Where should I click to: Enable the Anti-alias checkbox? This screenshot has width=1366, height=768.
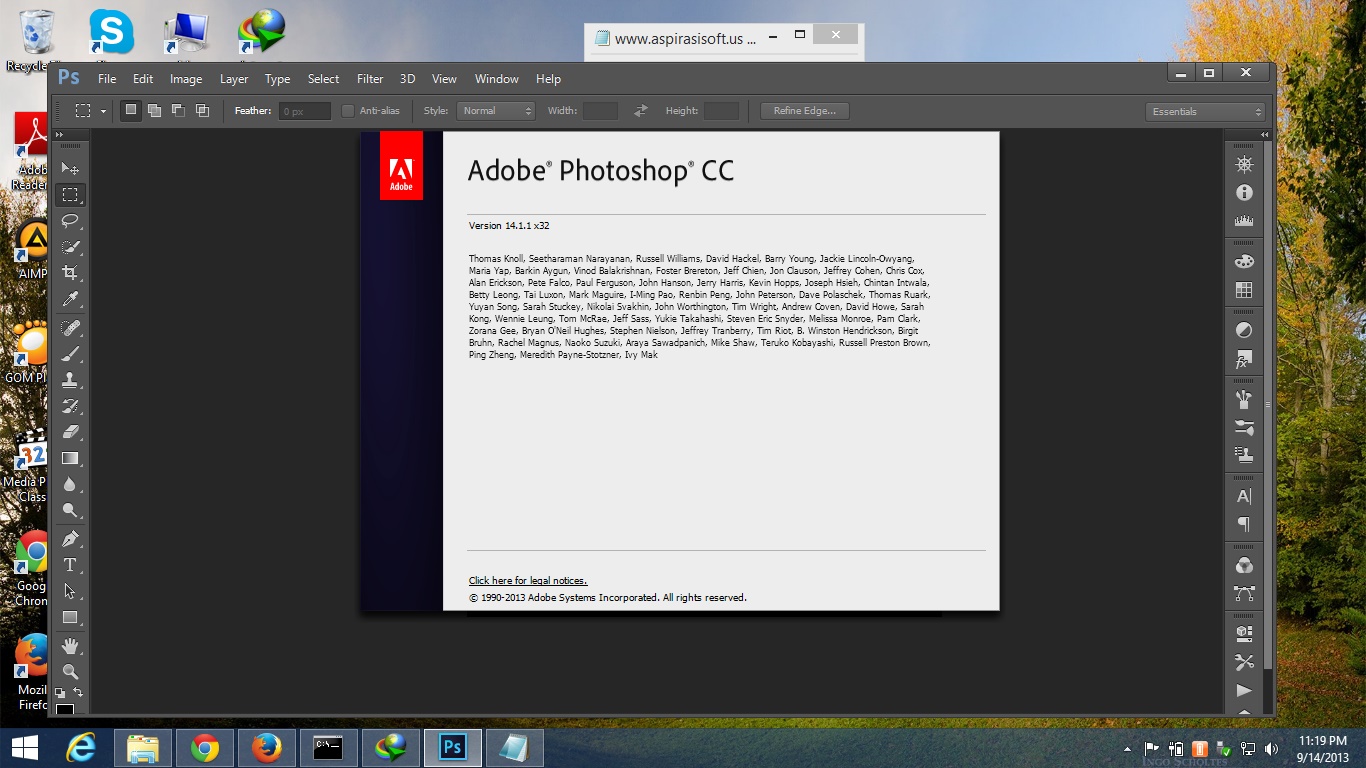pos(348,111)
